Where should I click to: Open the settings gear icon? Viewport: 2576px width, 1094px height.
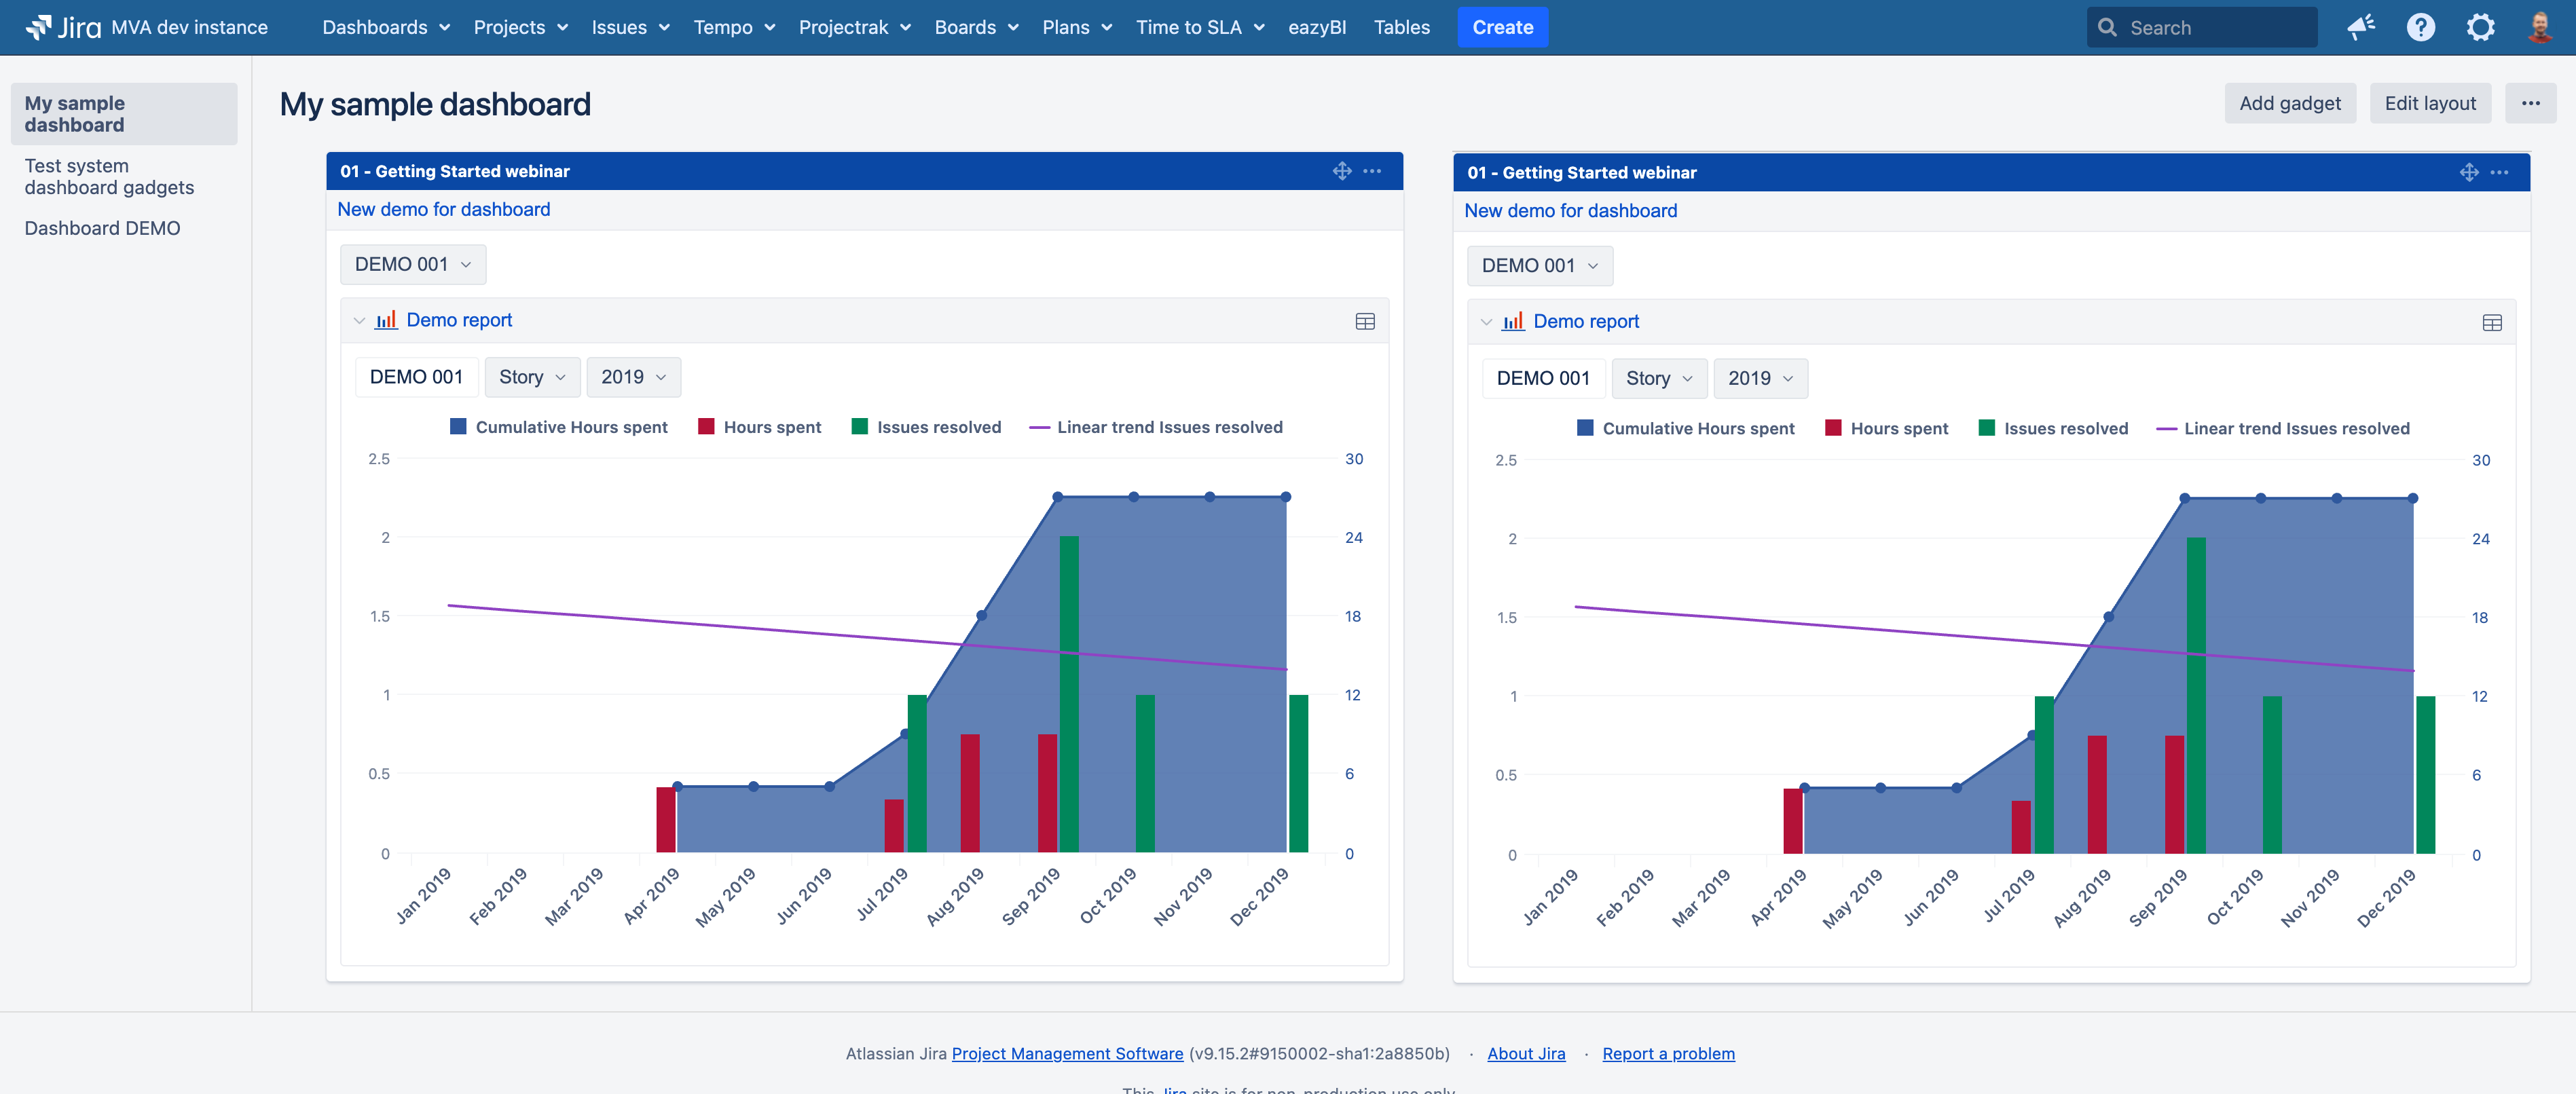pos(2480,27)
